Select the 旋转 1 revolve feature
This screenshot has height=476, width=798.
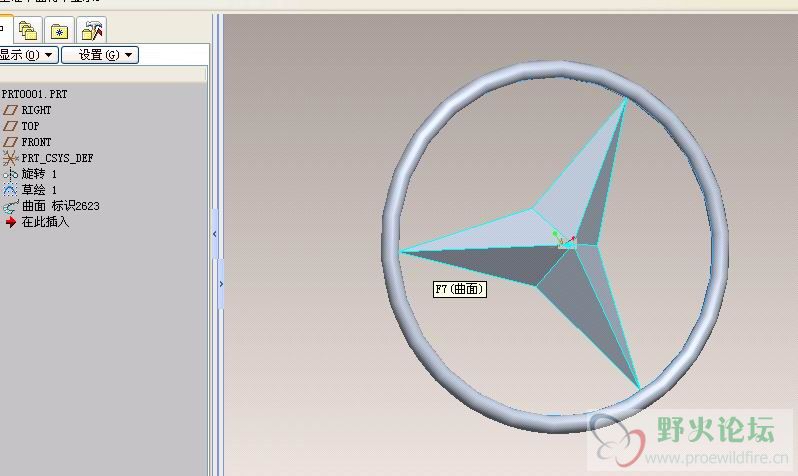[x=39, y=174]
